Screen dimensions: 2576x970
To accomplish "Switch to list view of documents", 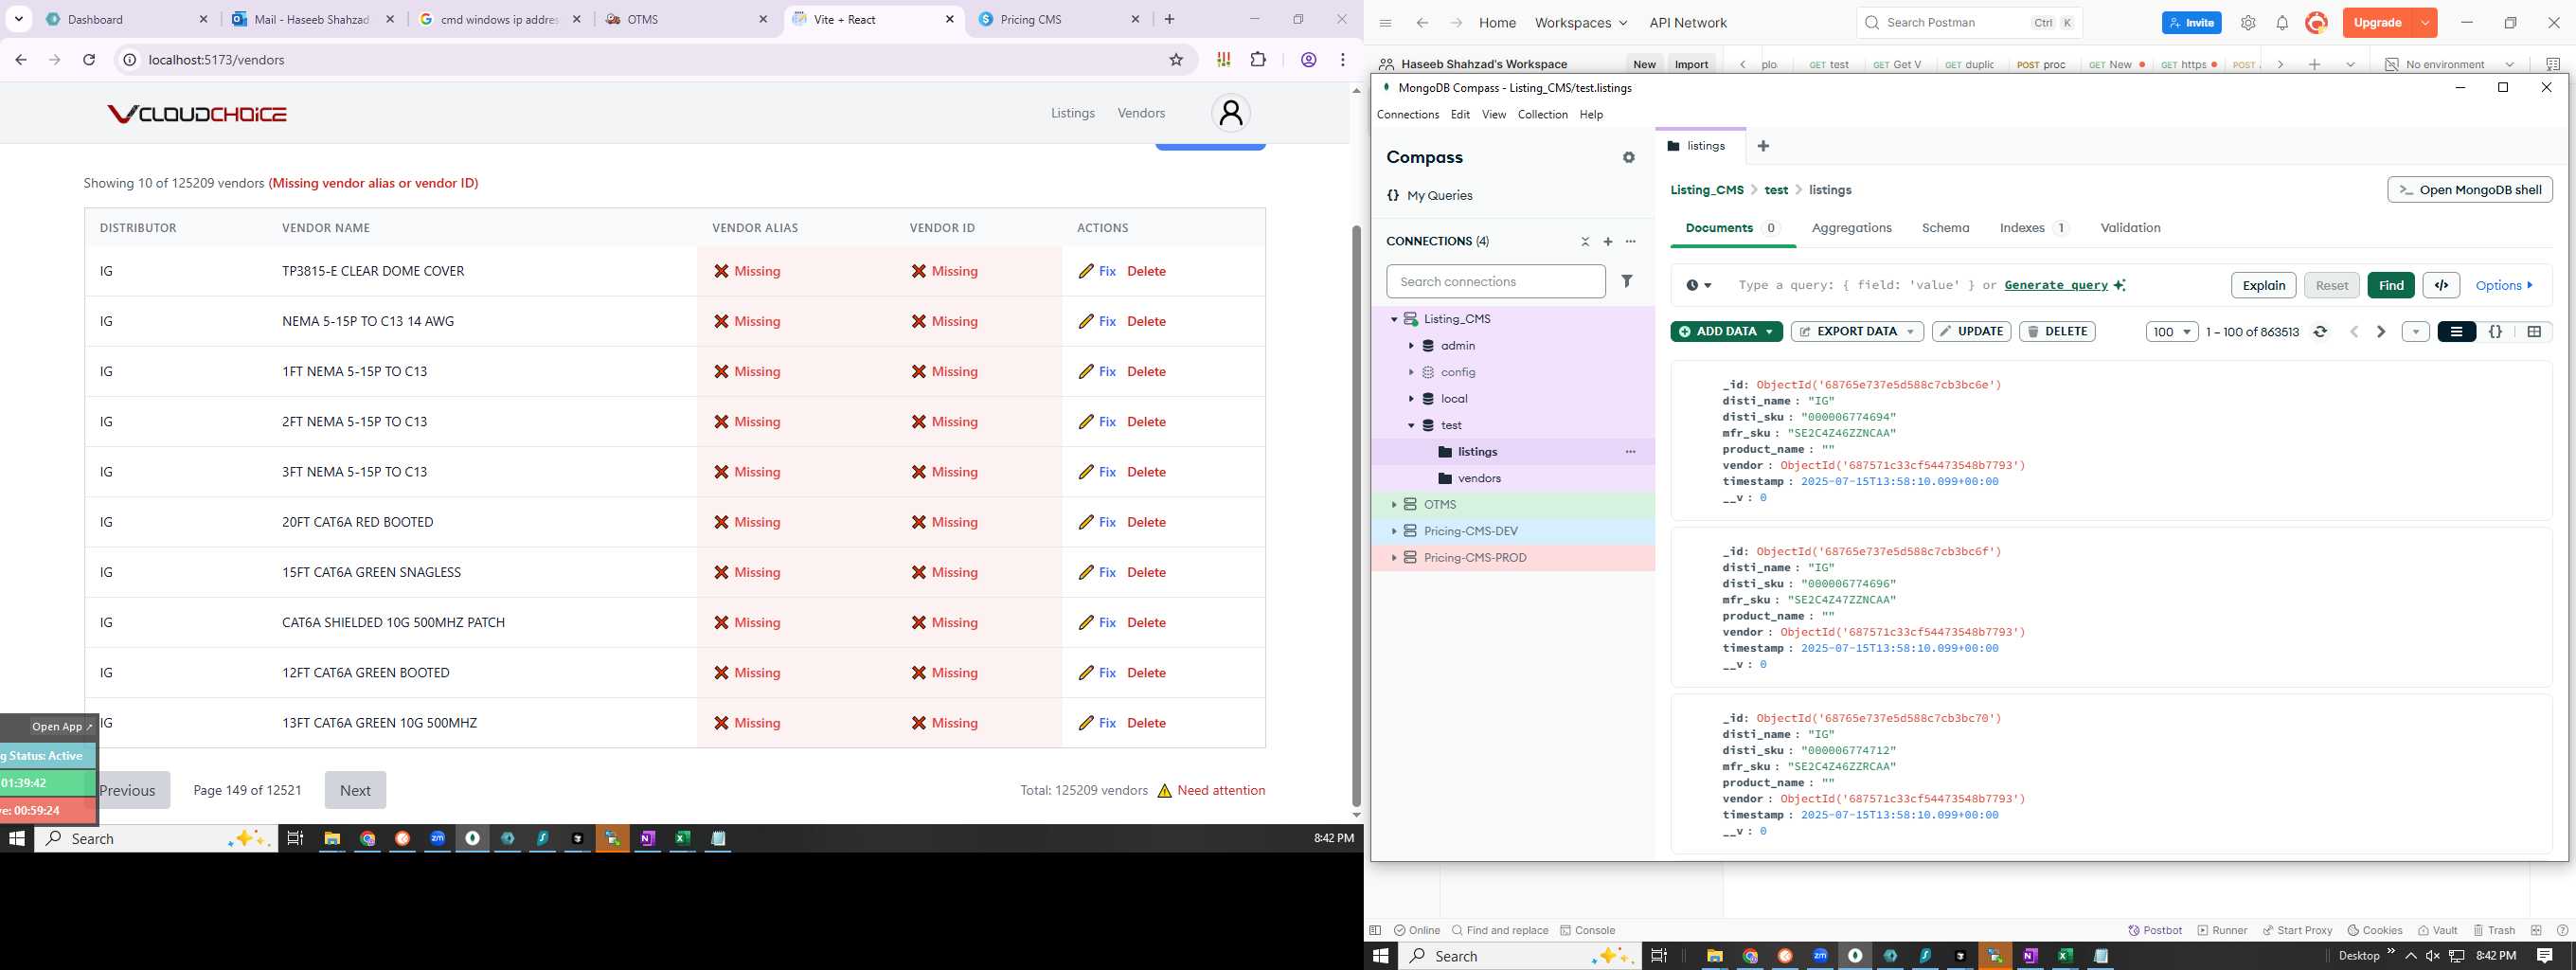I will point(2456,332).
